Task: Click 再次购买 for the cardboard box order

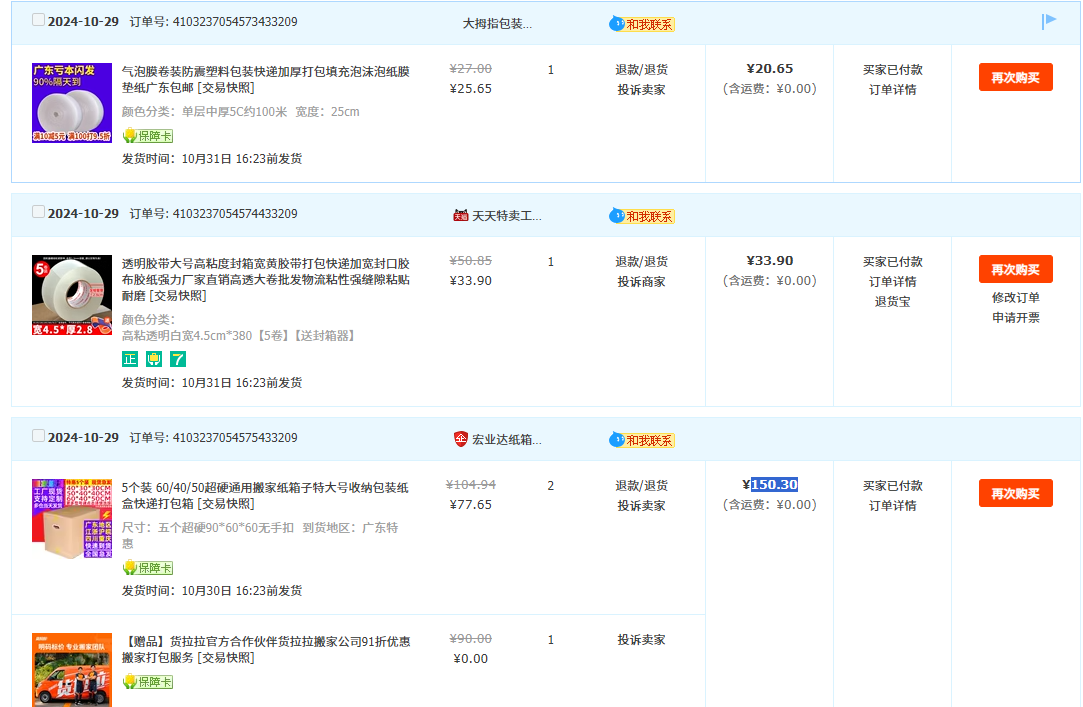Action: 1015,493
